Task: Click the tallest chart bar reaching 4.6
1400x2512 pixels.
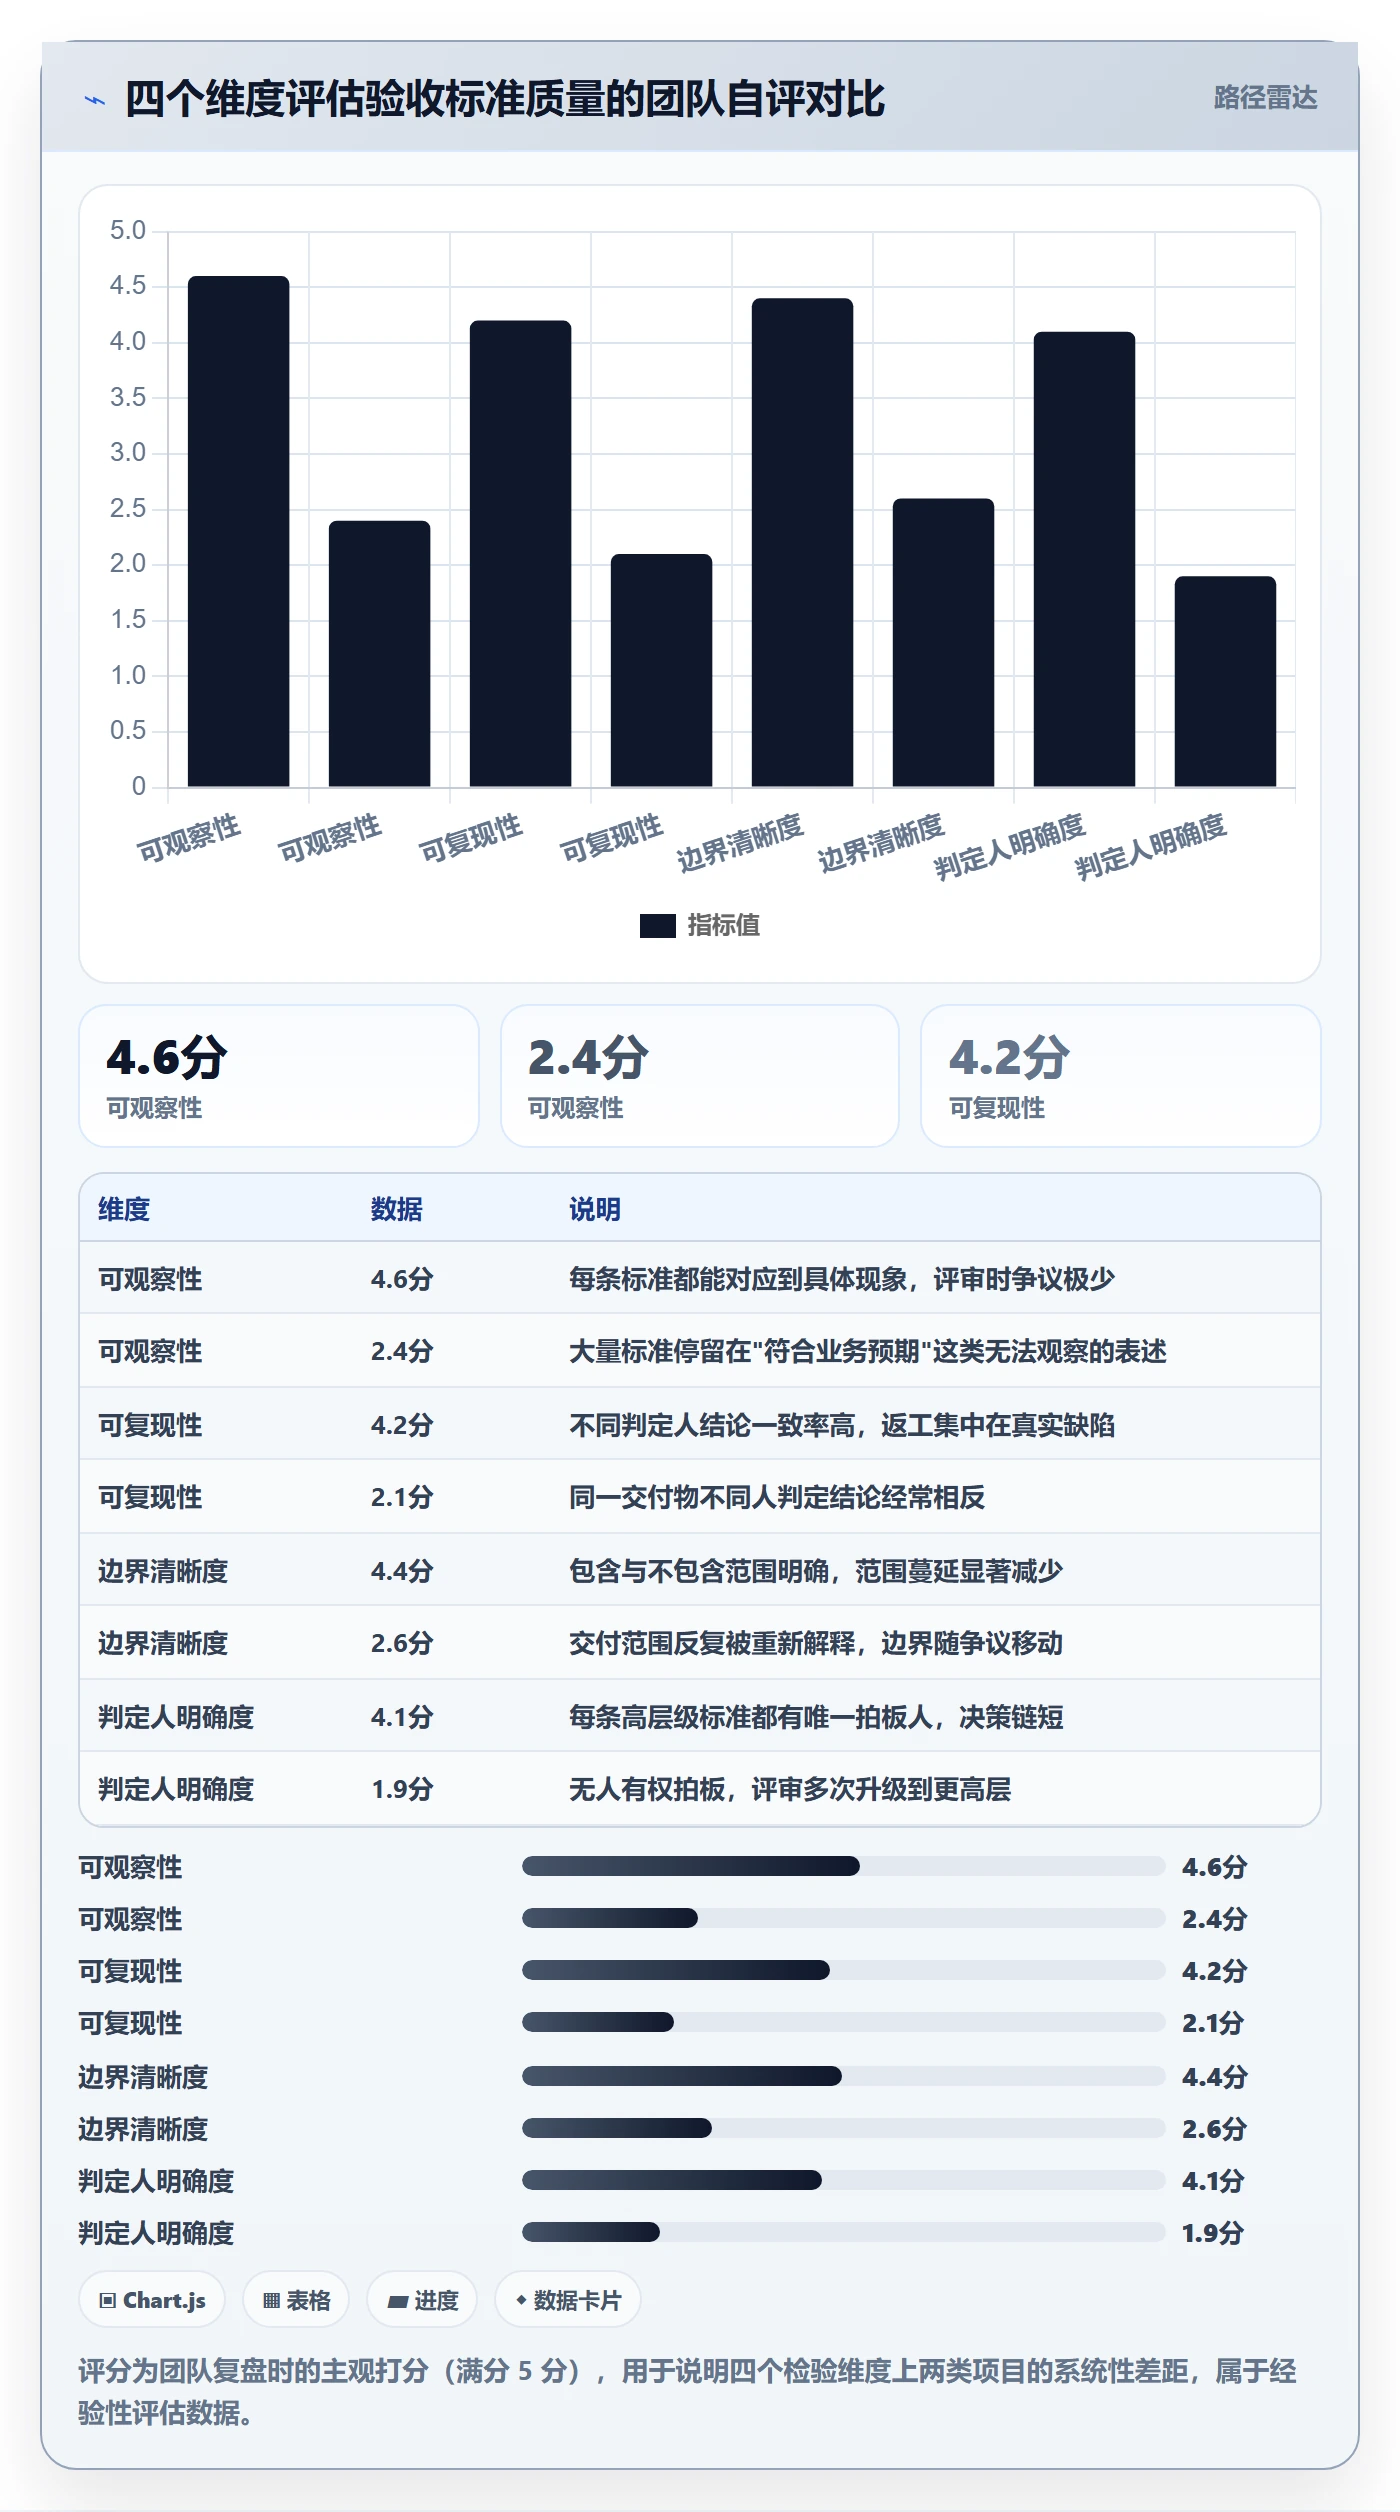Action: pyautogui.click(x=239, y=531)
